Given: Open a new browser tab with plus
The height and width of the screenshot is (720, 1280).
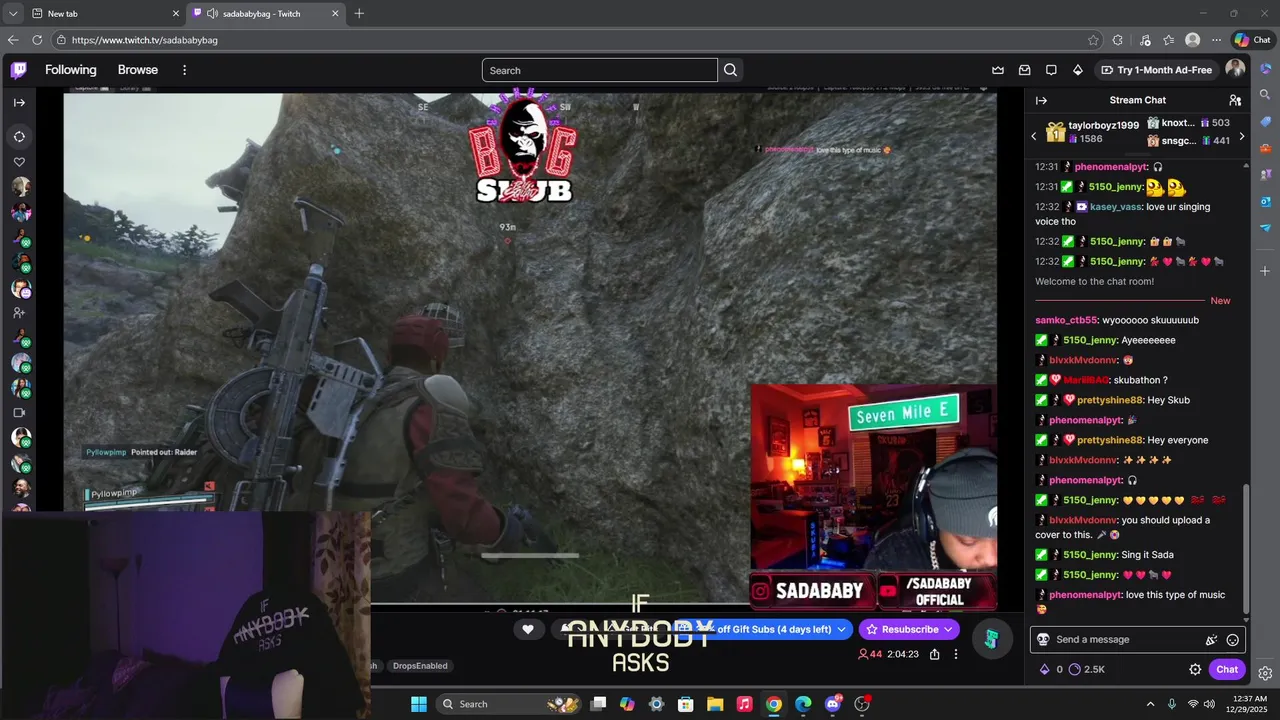Looking at the screenshot, I should (359, 13).
